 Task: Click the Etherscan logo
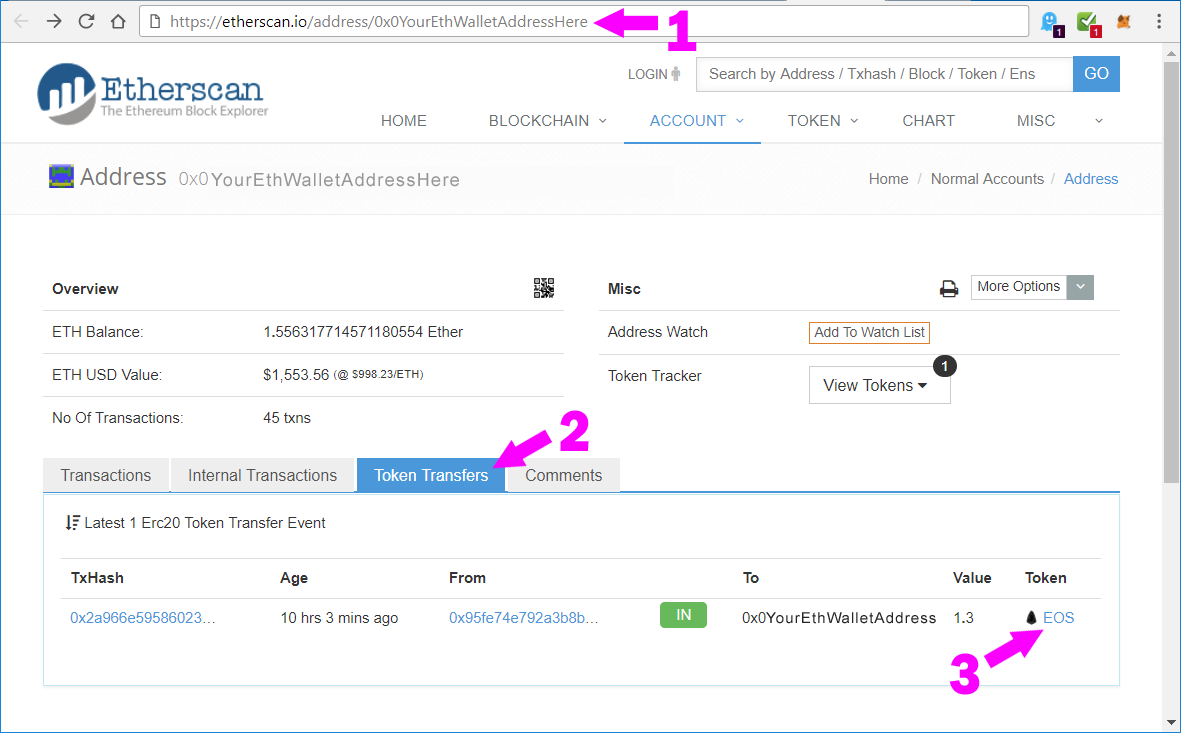coord(153,93)
